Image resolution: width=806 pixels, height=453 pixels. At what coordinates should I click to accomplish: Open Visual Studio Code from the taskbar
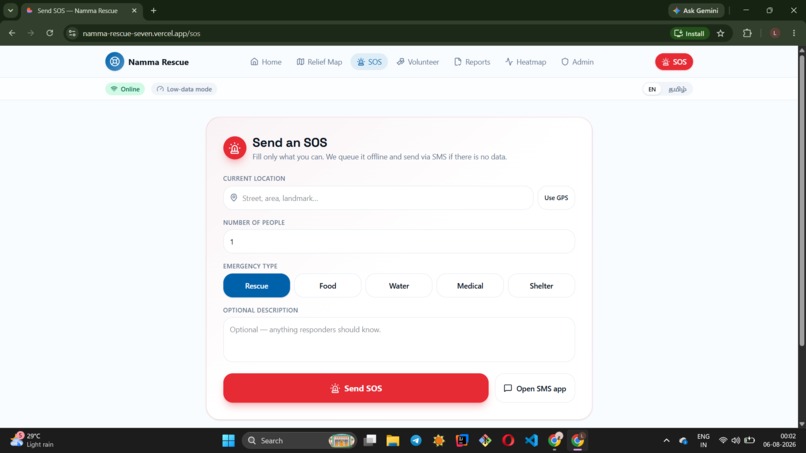point(531,441)
